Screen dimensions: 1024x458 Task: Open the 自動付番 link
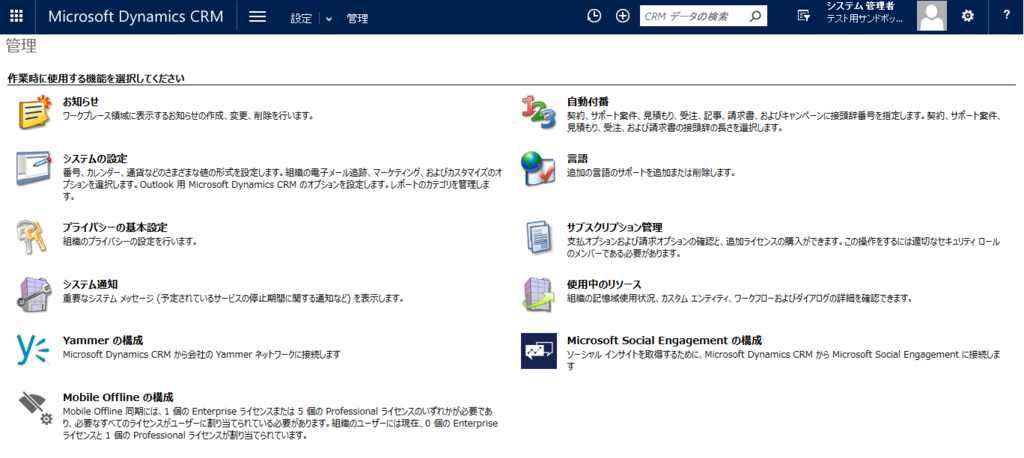point(588,101)
